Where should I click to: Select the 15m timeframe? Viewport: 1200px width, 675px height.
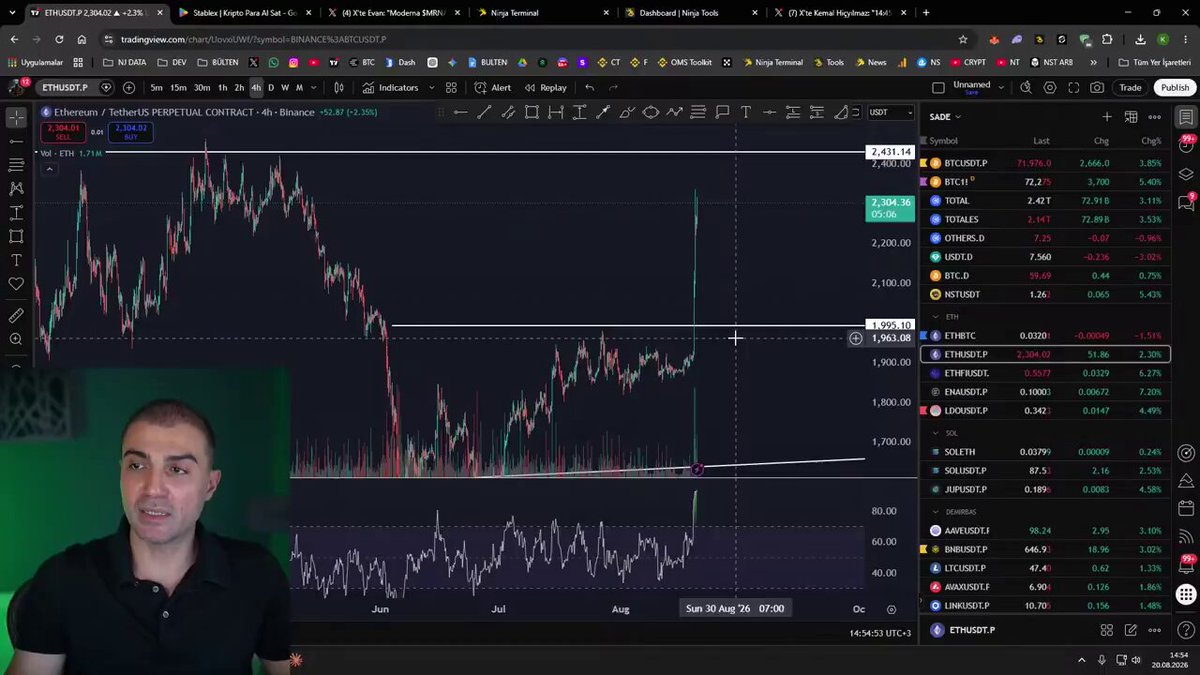click(178, 88)
